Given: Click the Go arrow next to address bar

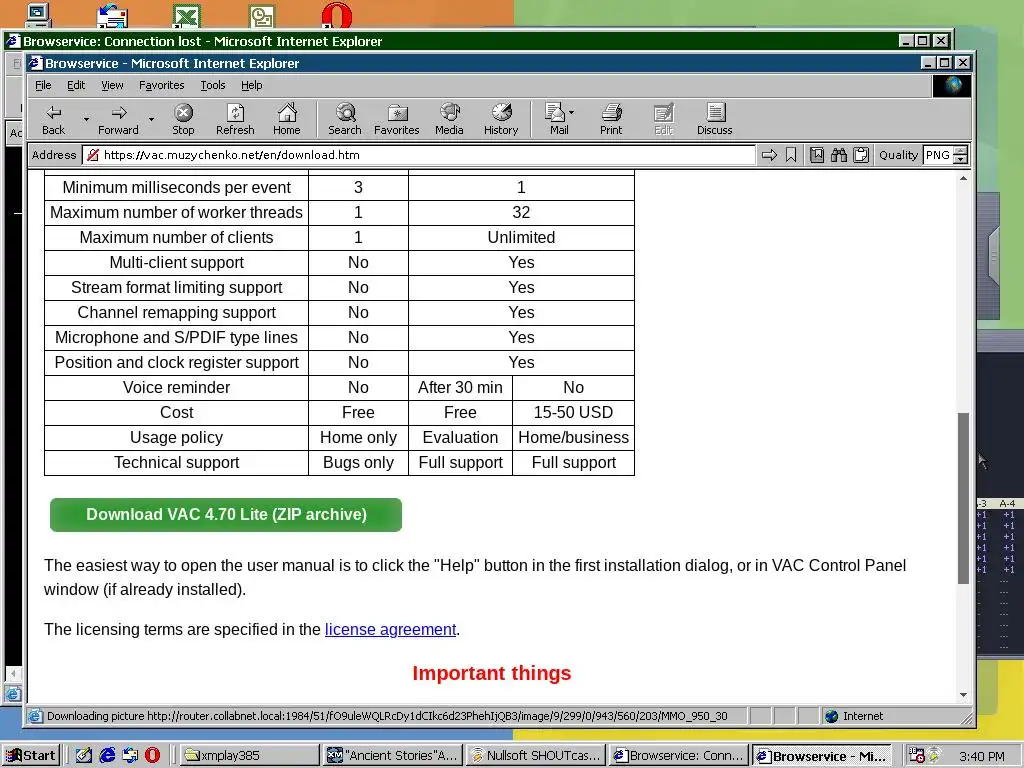Looking at the screenshot, I should [769, 155].
